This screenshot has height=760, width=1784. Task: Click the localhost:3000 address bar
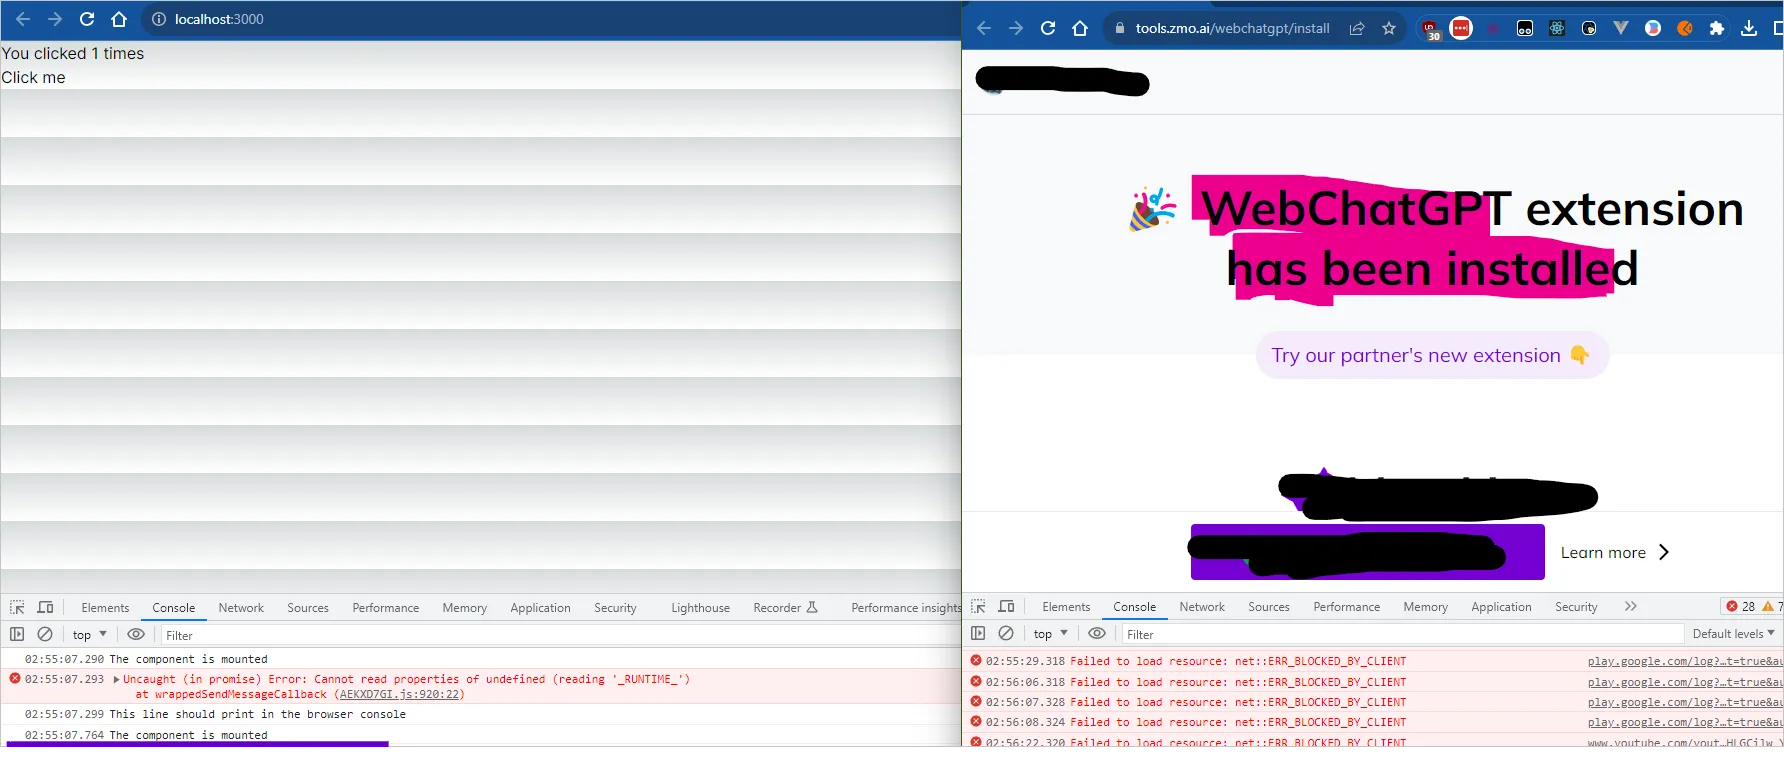coord(550,19)
